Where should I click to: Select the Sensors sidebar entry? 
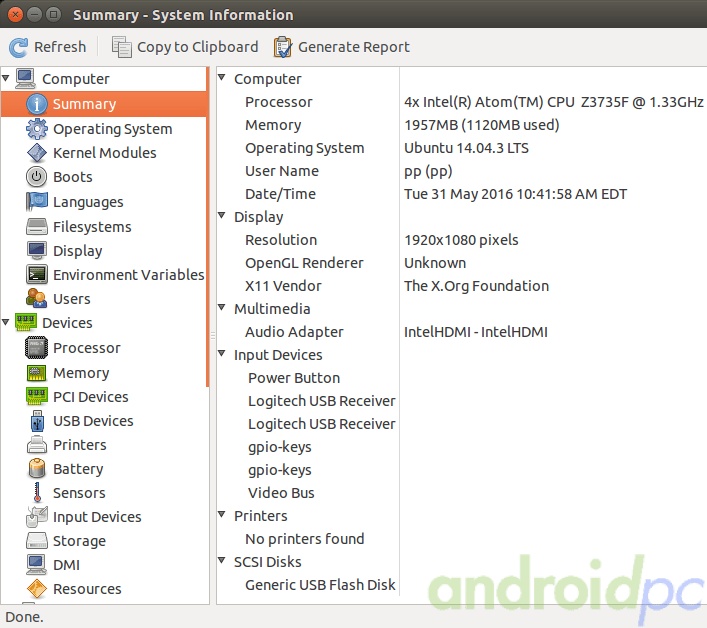click(79, 493)
